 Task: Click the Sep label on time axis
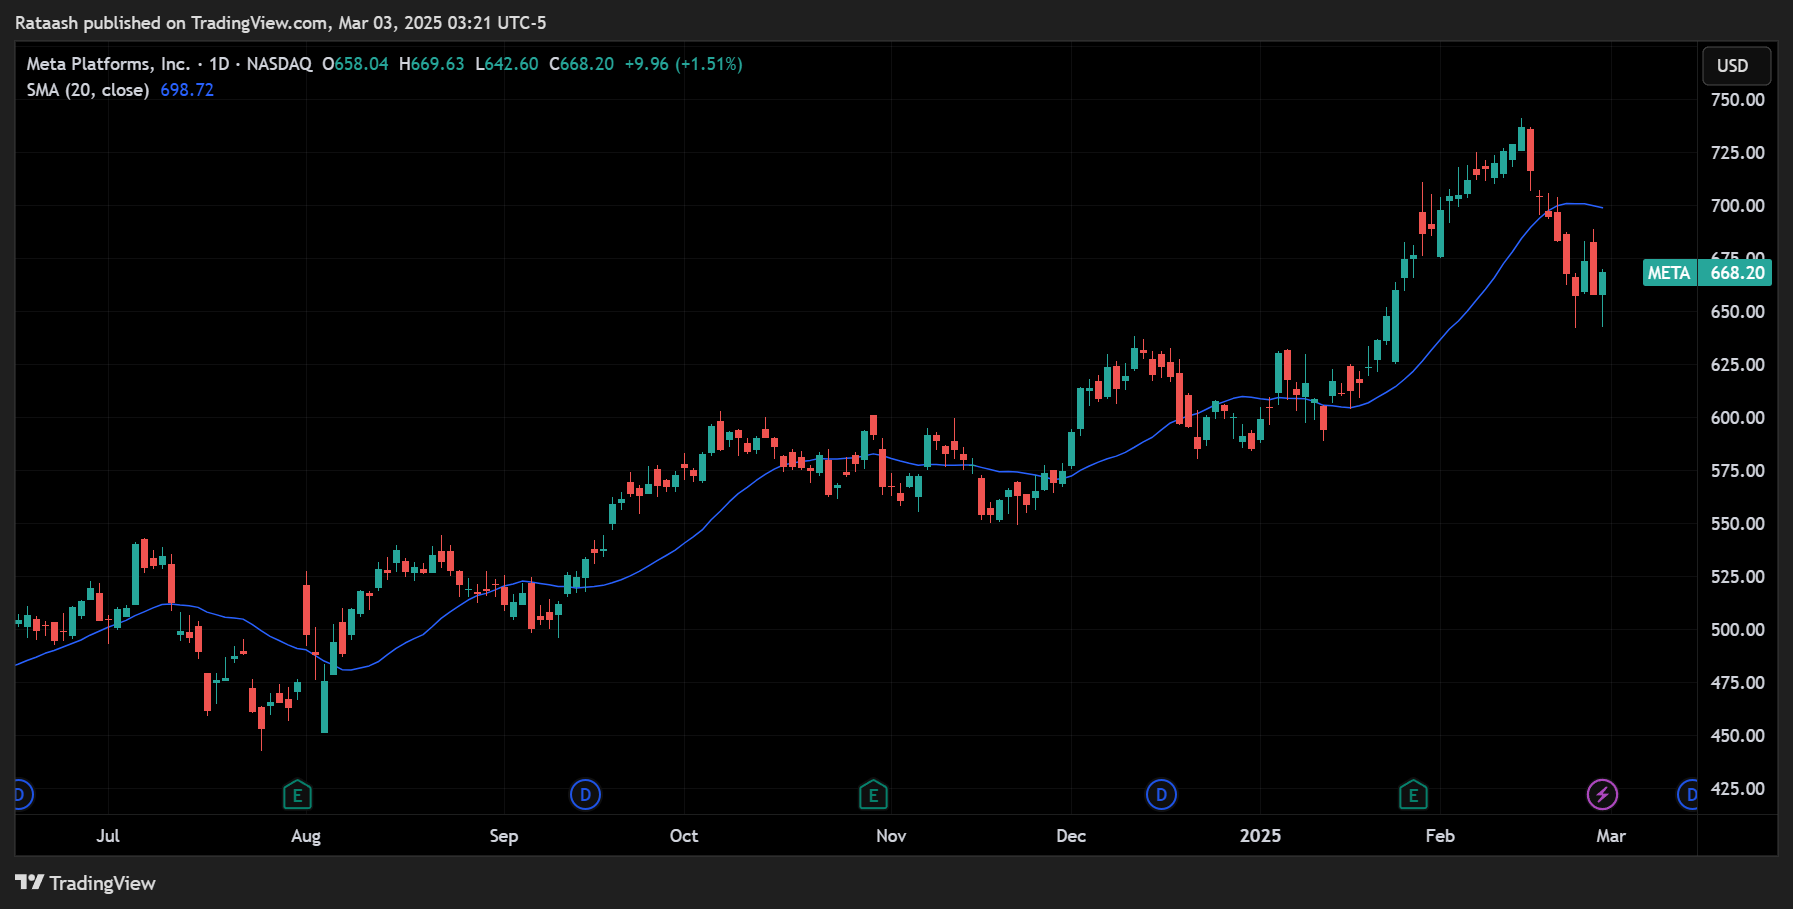[504, 837]
